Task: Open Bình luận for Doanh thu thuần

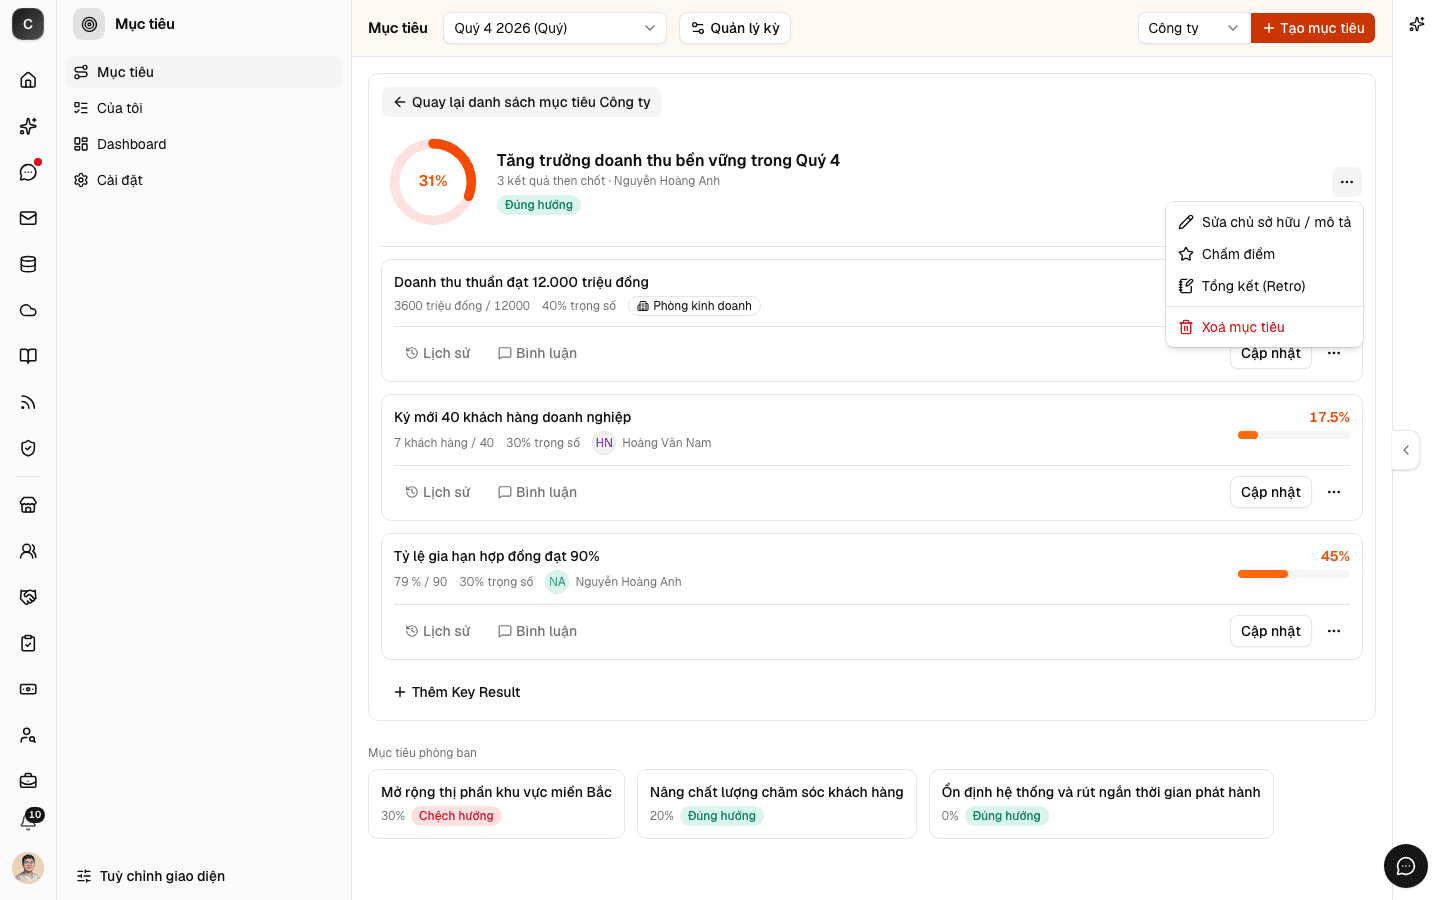Action: 538,353
